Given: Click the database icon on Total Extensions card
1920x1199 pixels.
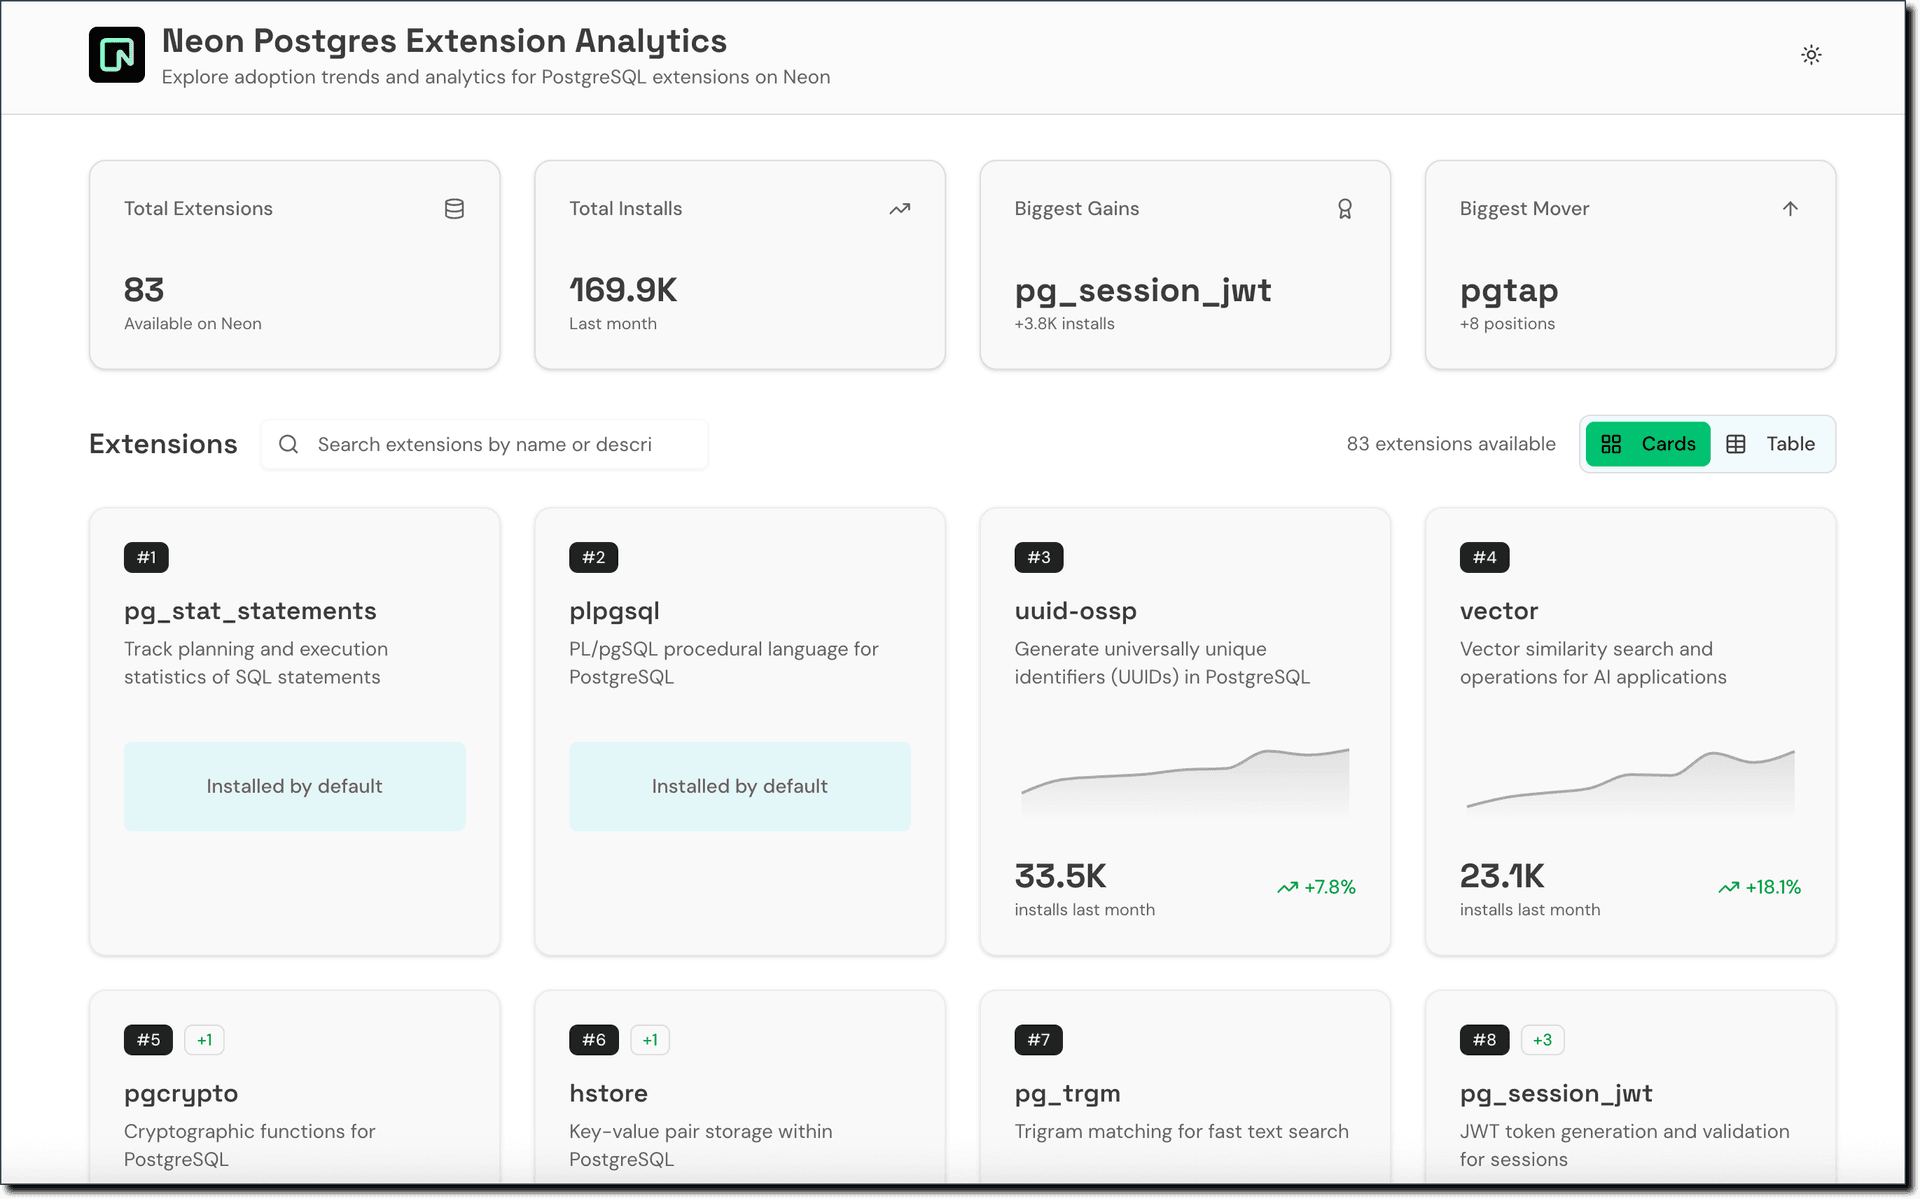Looking at the screenshot, I should (x=454, y=208).
